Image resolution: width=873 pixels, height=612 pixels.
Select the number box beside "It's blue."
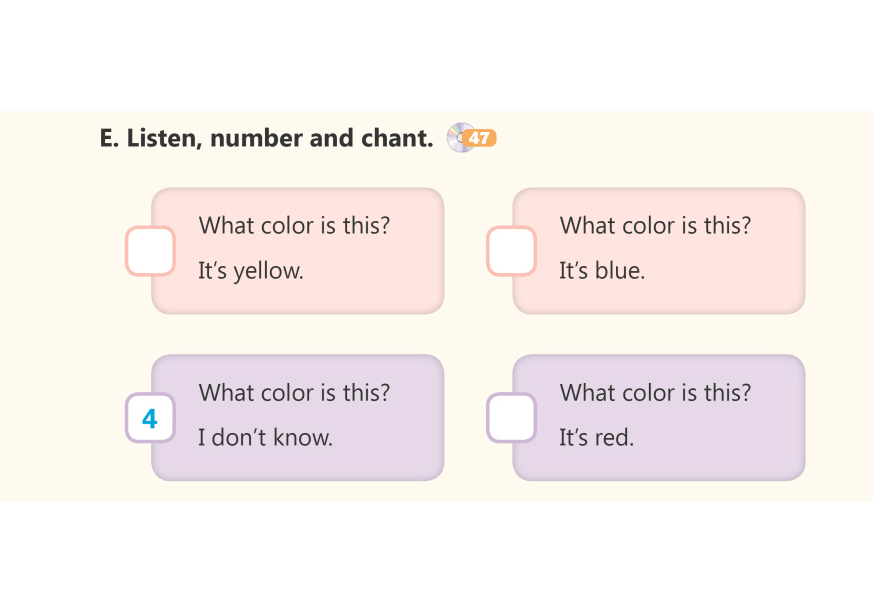click(511, 251)
